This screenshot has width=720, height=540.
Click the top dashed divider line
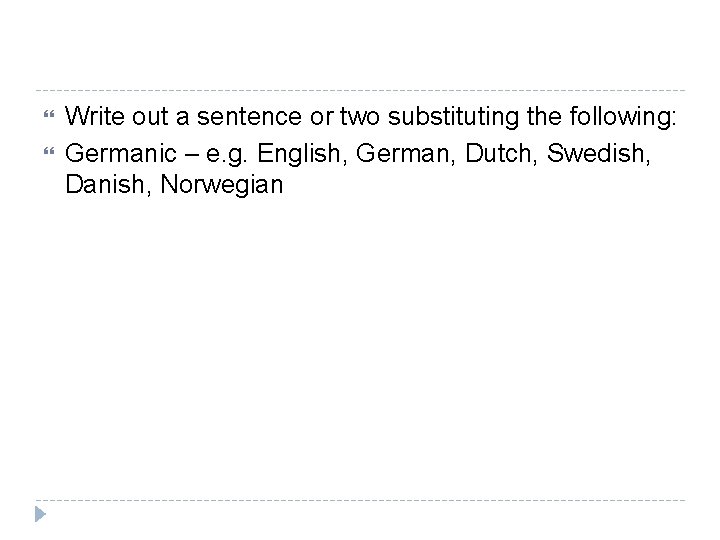(360, 90)
